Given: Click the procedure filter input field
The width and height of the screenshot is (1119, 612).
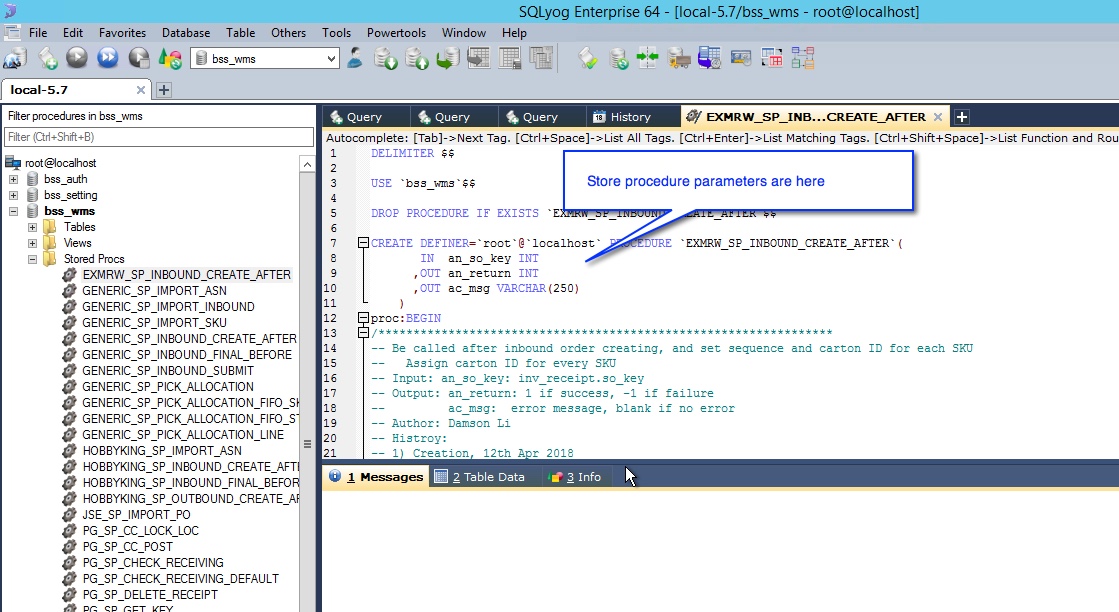Looking at the screenshot, I should click(159, 137).
